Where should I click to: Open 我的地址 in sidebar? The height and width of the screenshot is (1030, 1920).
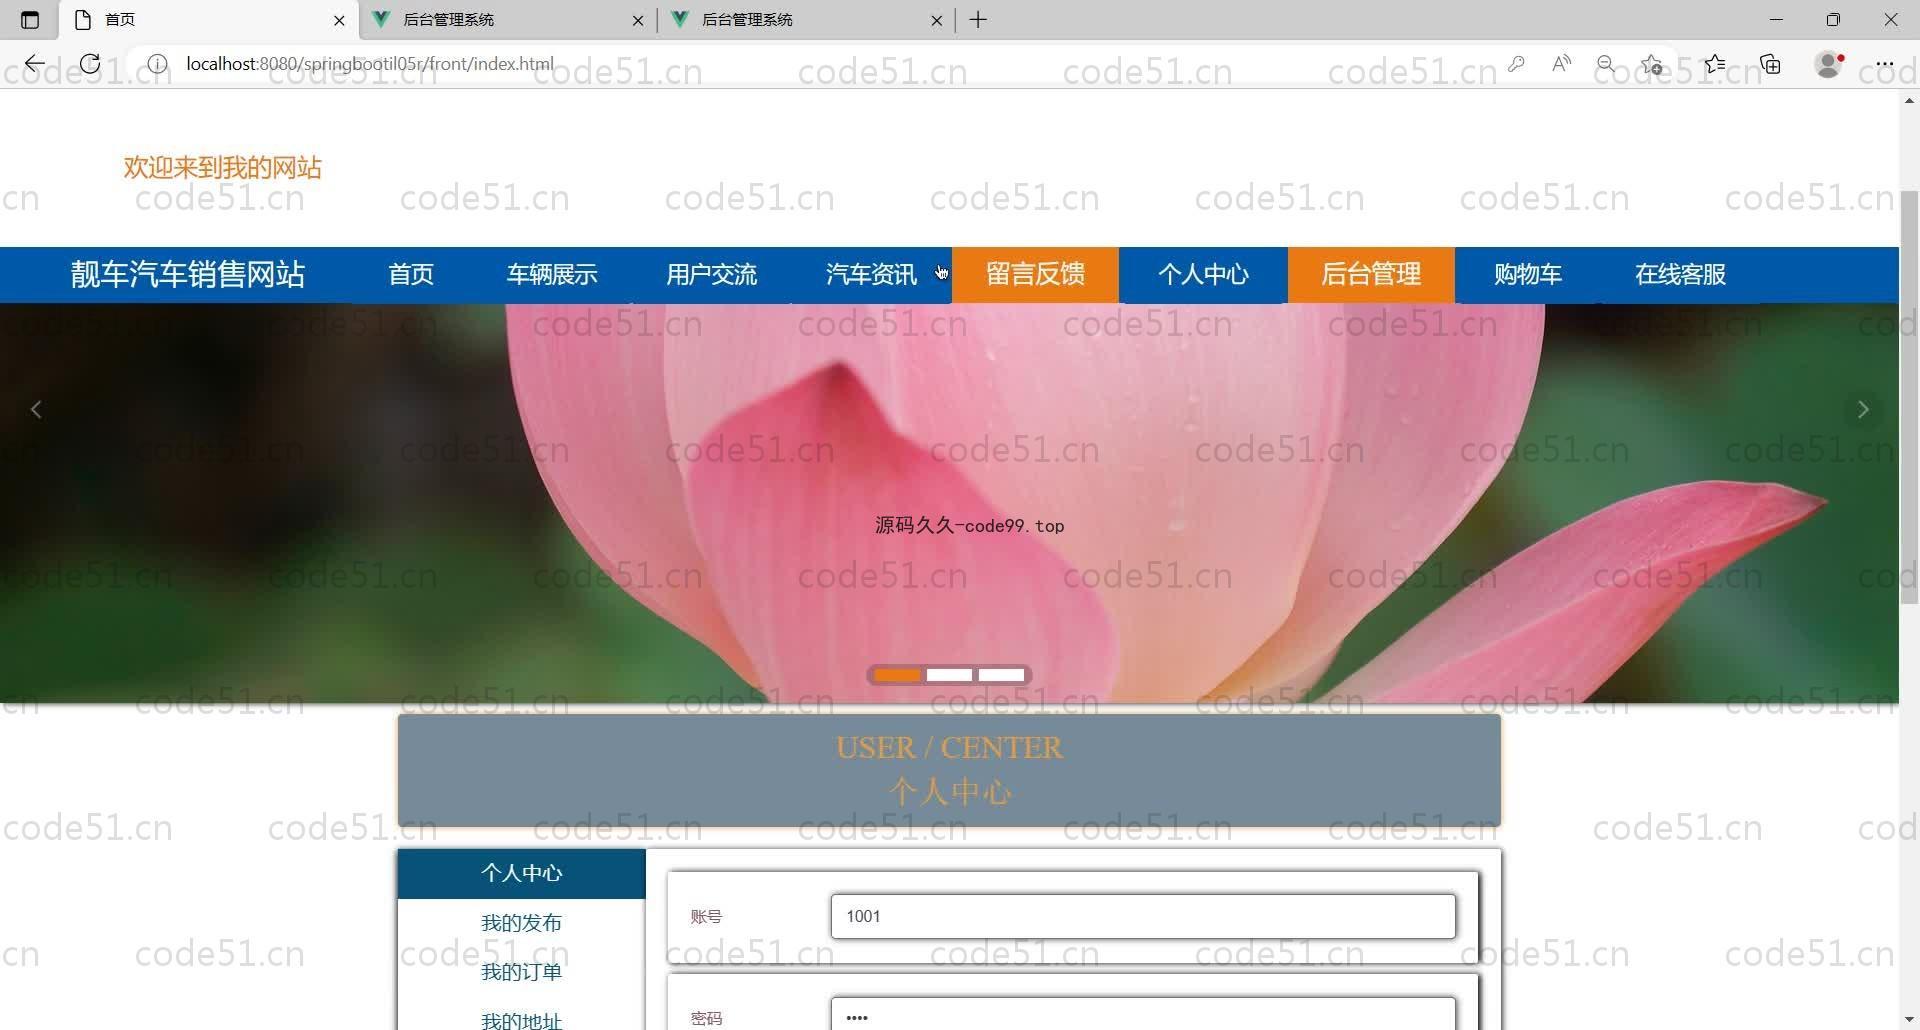(522, 1018)
